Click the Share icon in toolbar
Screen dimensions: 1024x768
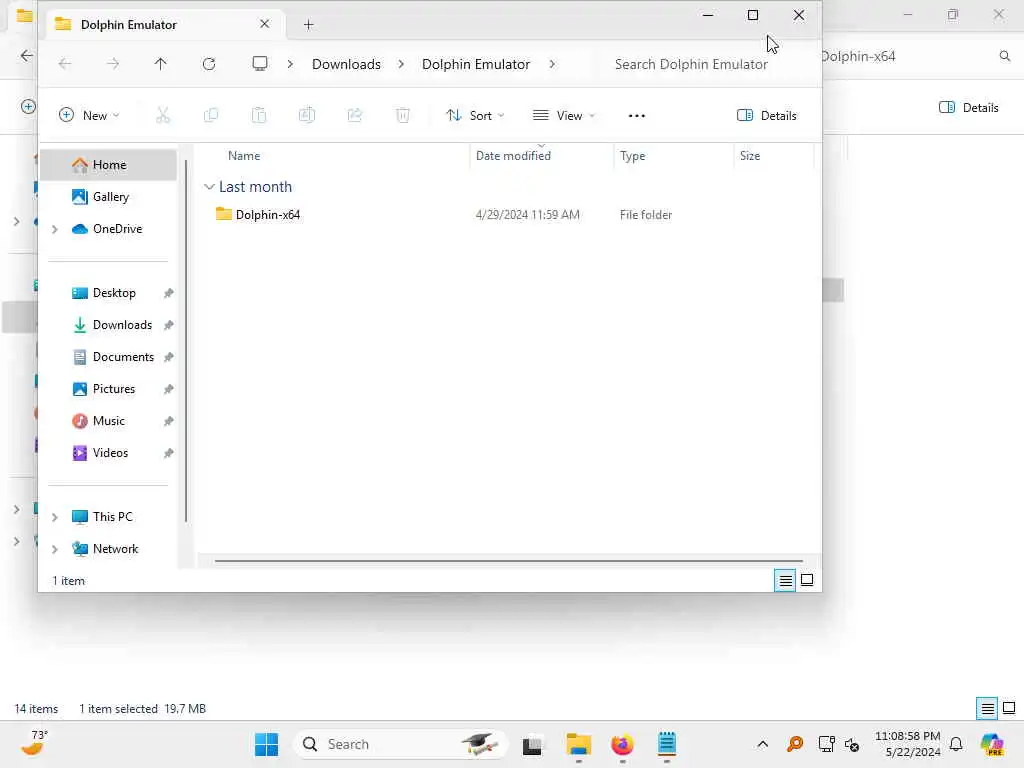[355, 116]
